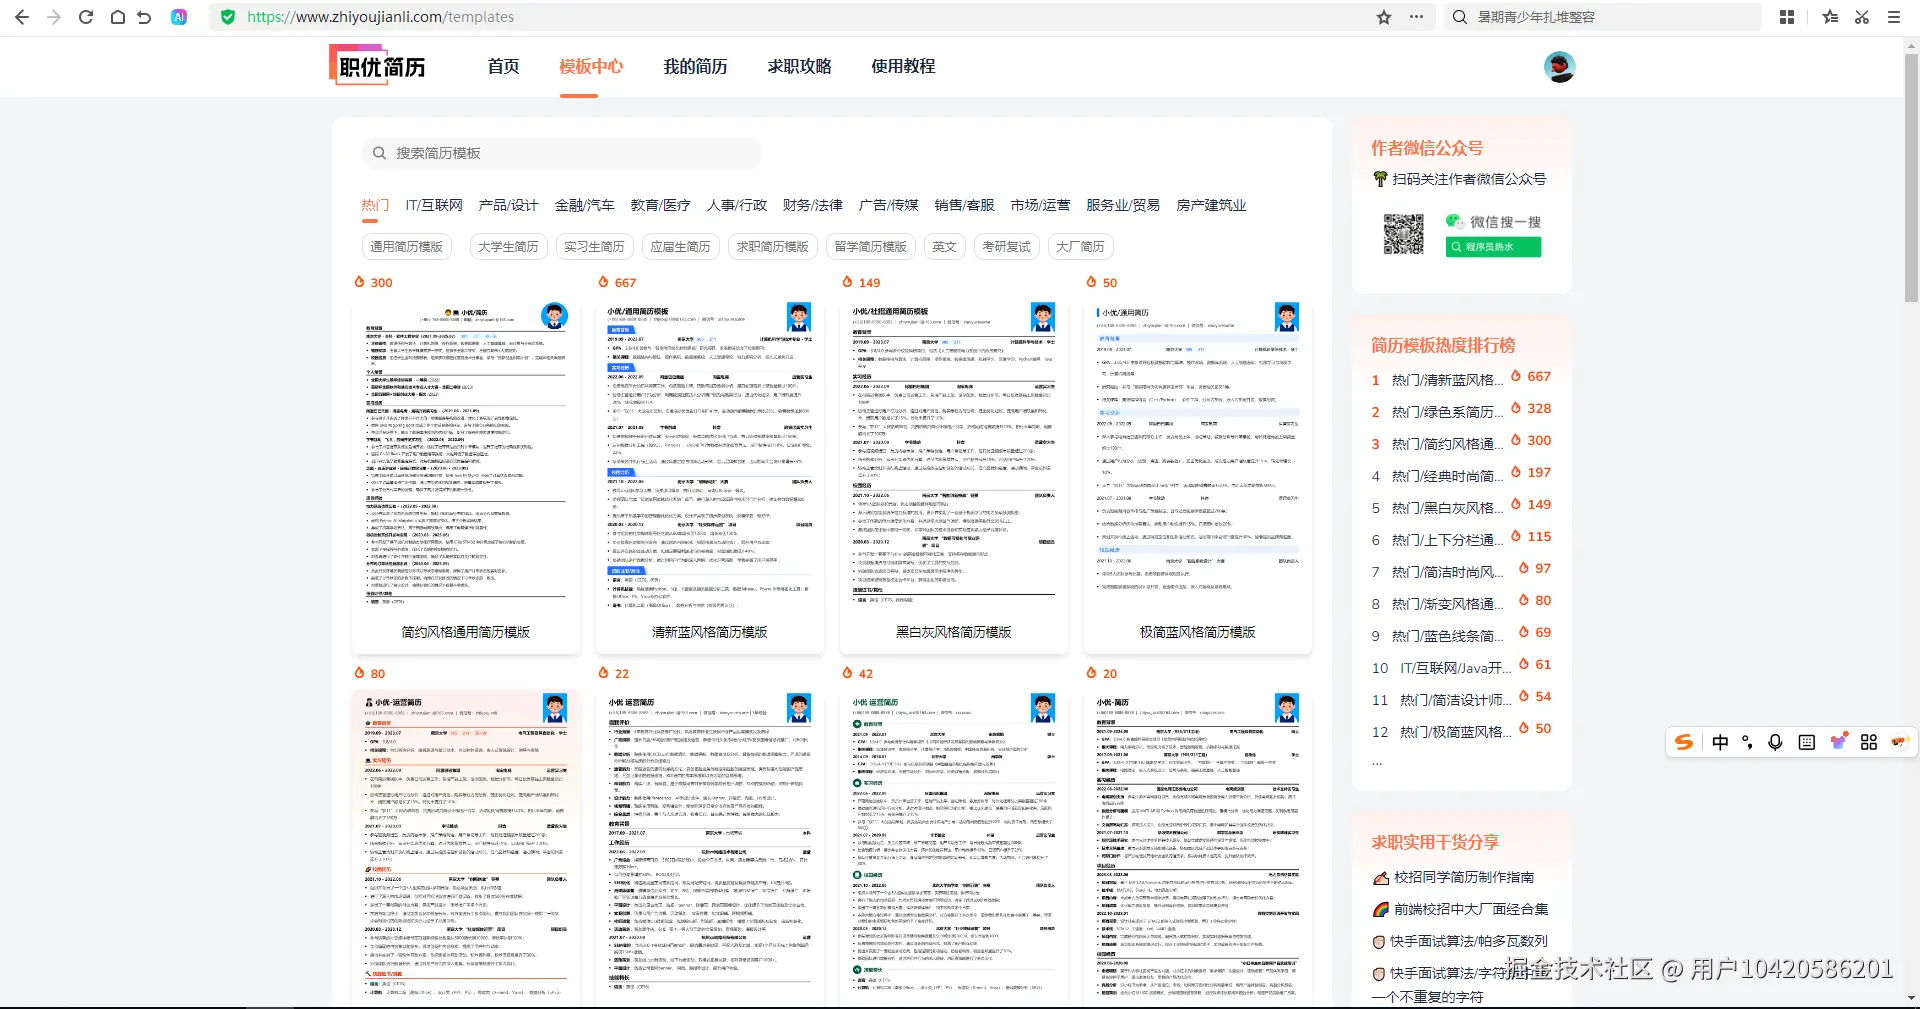Screen dimensions: 1920x1009
Task: Toggle the 英文 resume filter chip
Action: pos(944,246)
